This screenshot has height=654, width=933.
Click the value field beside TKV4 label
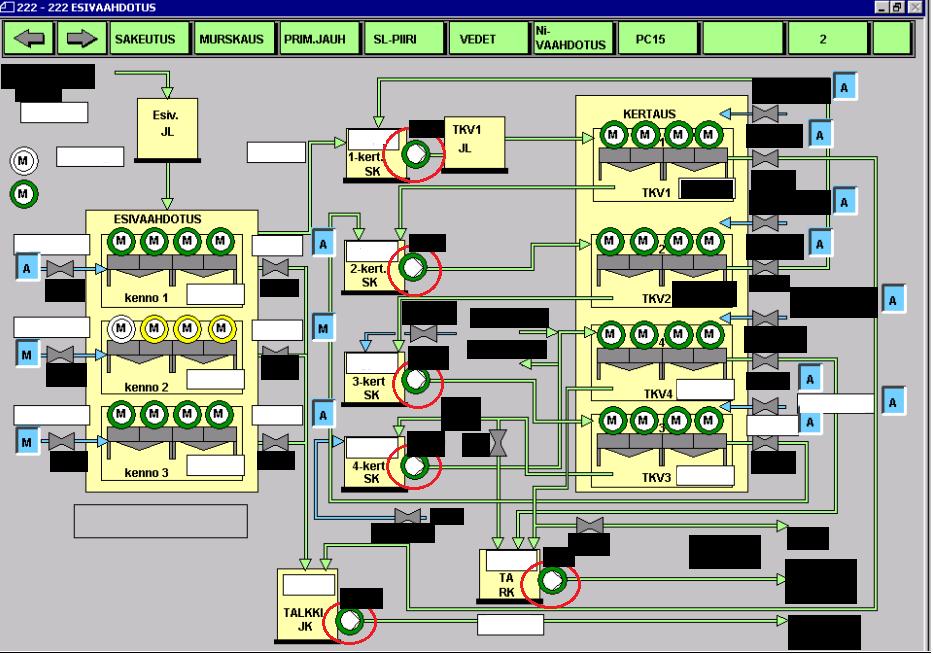tap(705, 390)
